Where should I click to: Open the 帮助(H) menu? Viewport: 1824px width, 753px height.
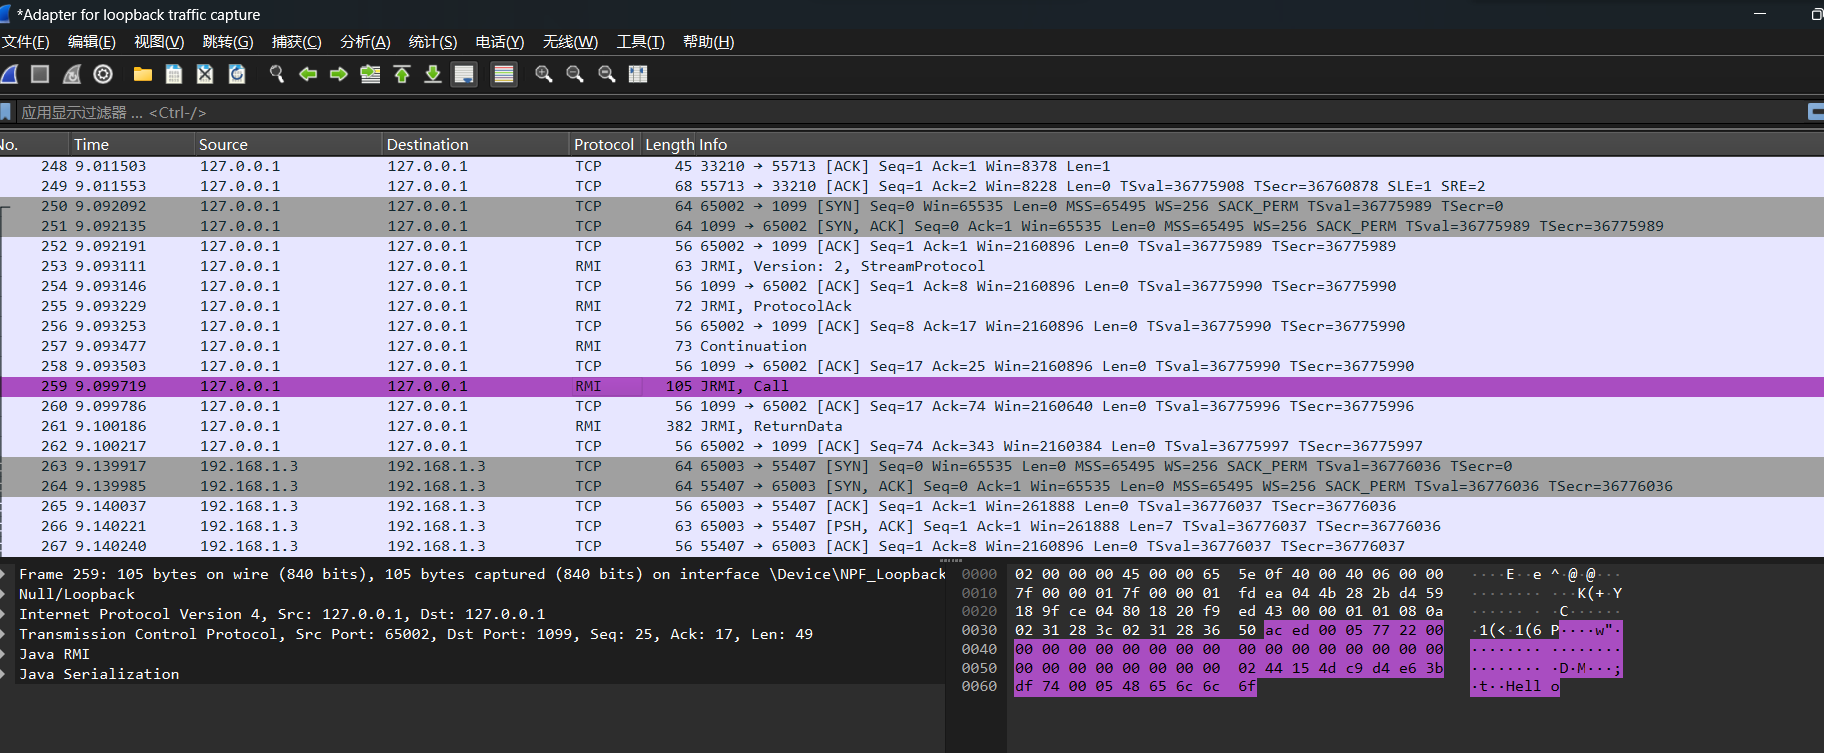pos(708,42)
